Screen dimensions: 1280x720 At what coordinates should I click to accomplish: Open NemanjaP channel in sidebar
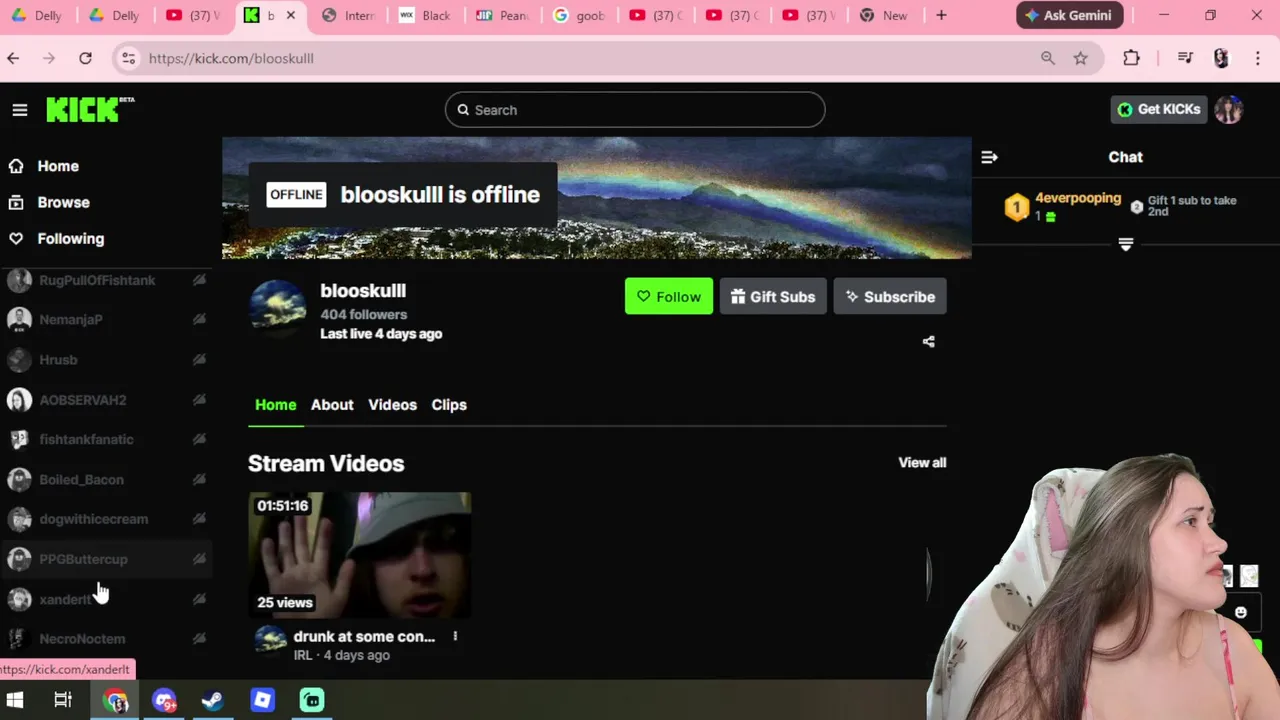[107, 319]
